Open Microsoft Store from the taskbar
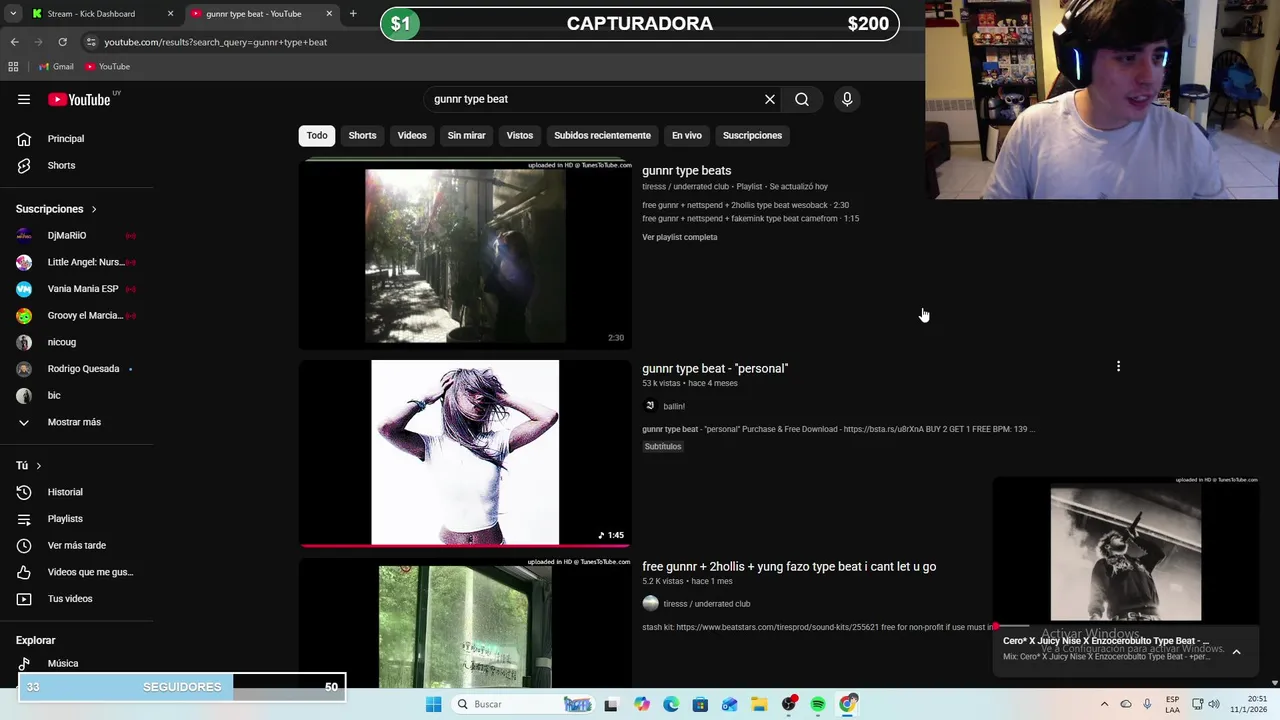Viewport: 1280px width, 720px height. click(700, 704)
